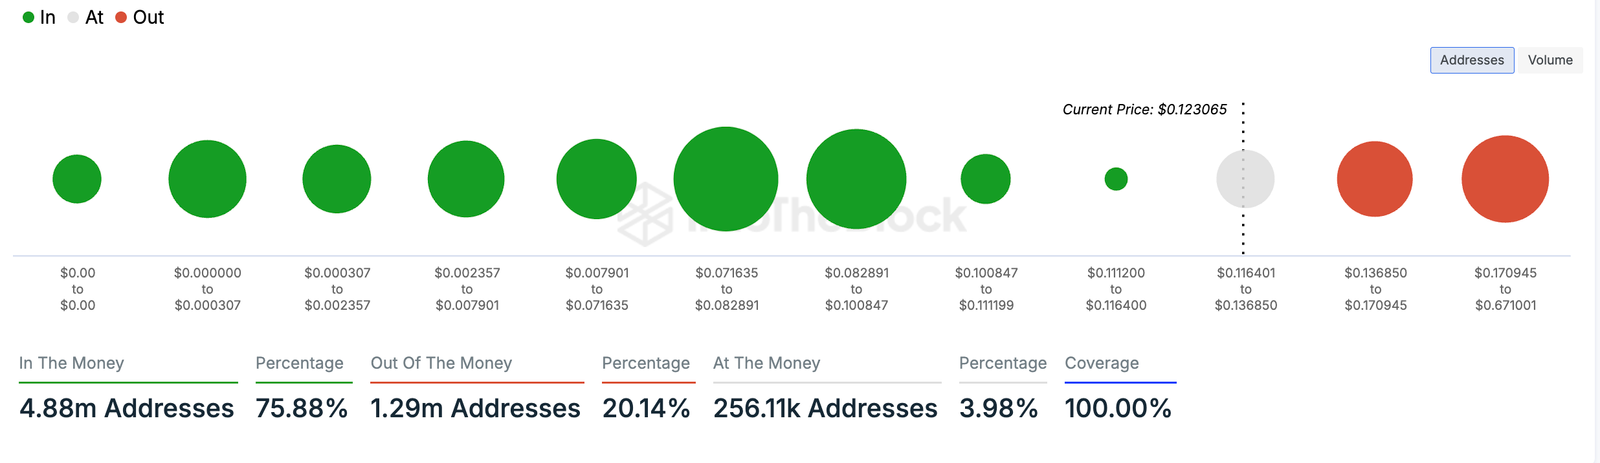Click the gray At bubble near current price

pos(1245,179)
